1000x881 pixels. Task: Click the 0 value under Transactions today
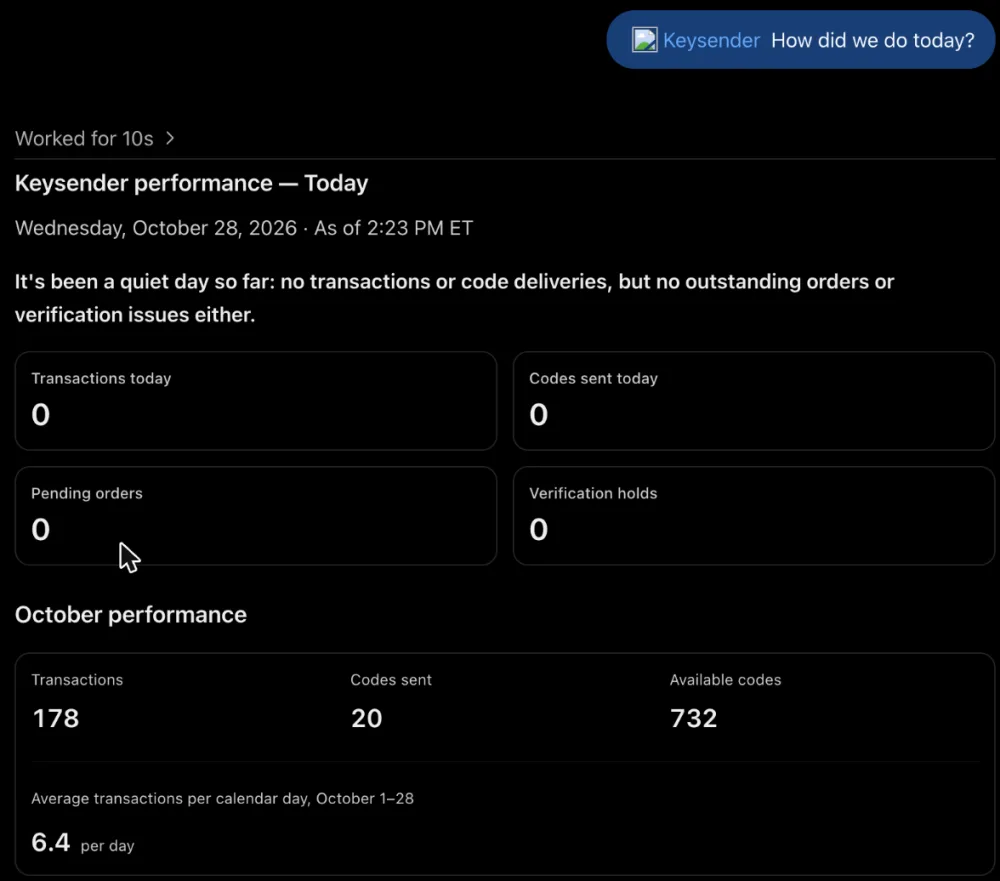(x=41, y=415)
